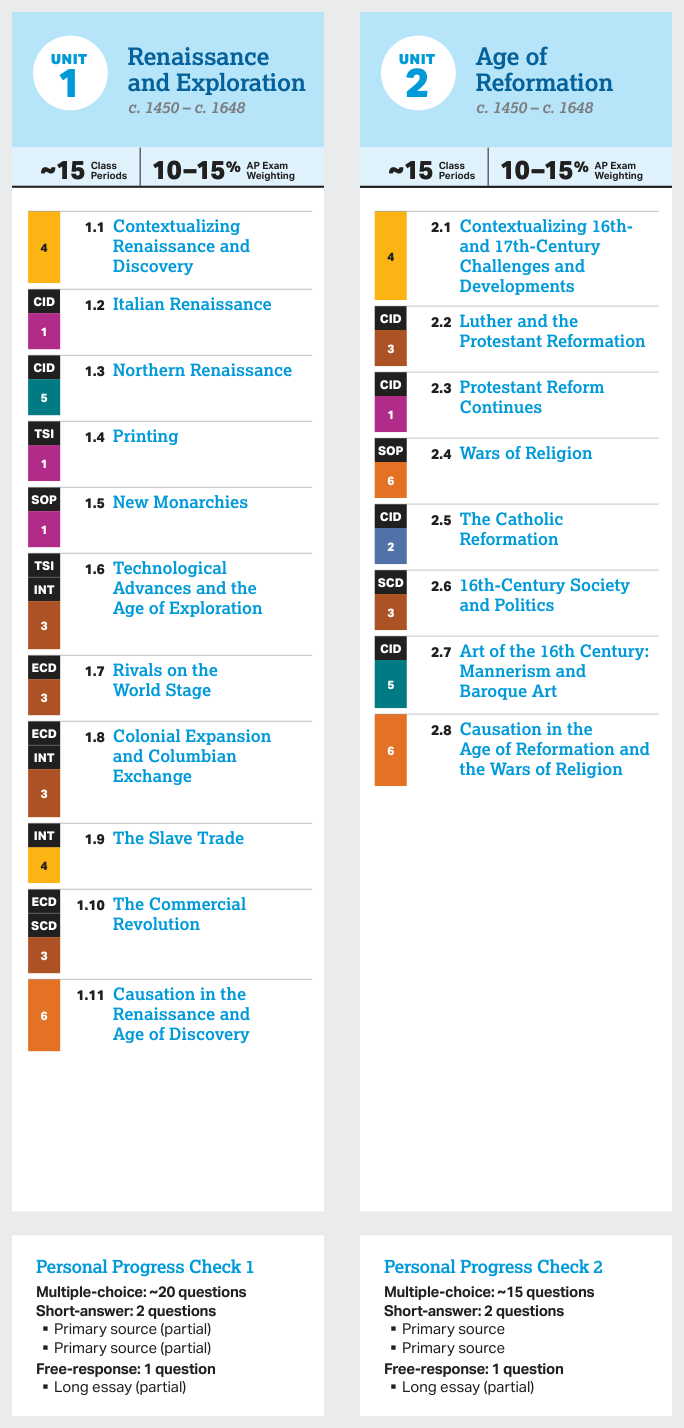Image resolution: width=684 pixels, height=1428 pixels.
Task: Click the ECD tag beside Rivals on the World Stage
Action: pyautogui.click(x=44, y=668)
